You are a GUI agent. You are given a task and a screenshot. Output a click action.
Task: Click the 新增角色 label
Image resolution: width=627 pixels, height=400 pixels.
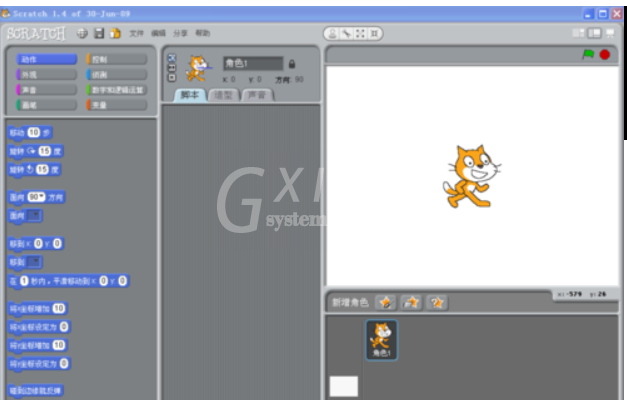coord(350,302)
